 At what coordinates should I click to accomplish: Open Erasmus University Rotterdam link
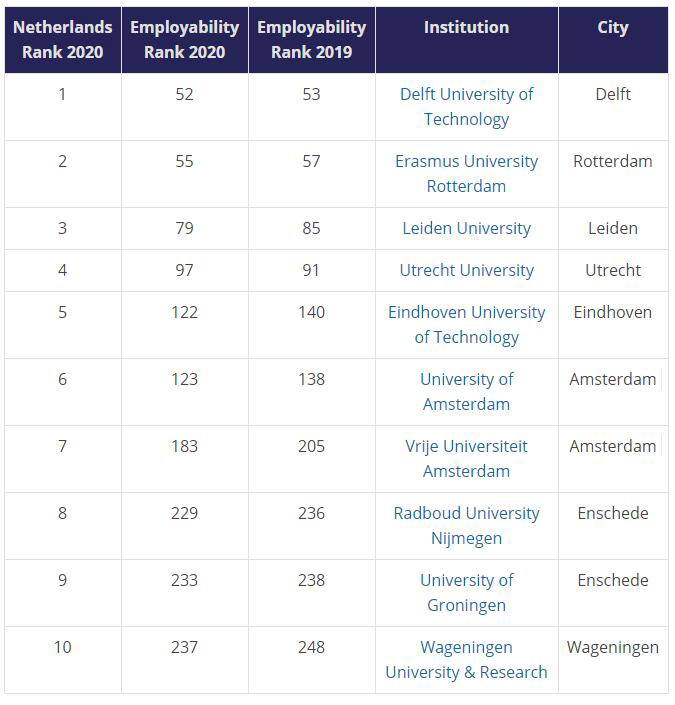(466, 173)
